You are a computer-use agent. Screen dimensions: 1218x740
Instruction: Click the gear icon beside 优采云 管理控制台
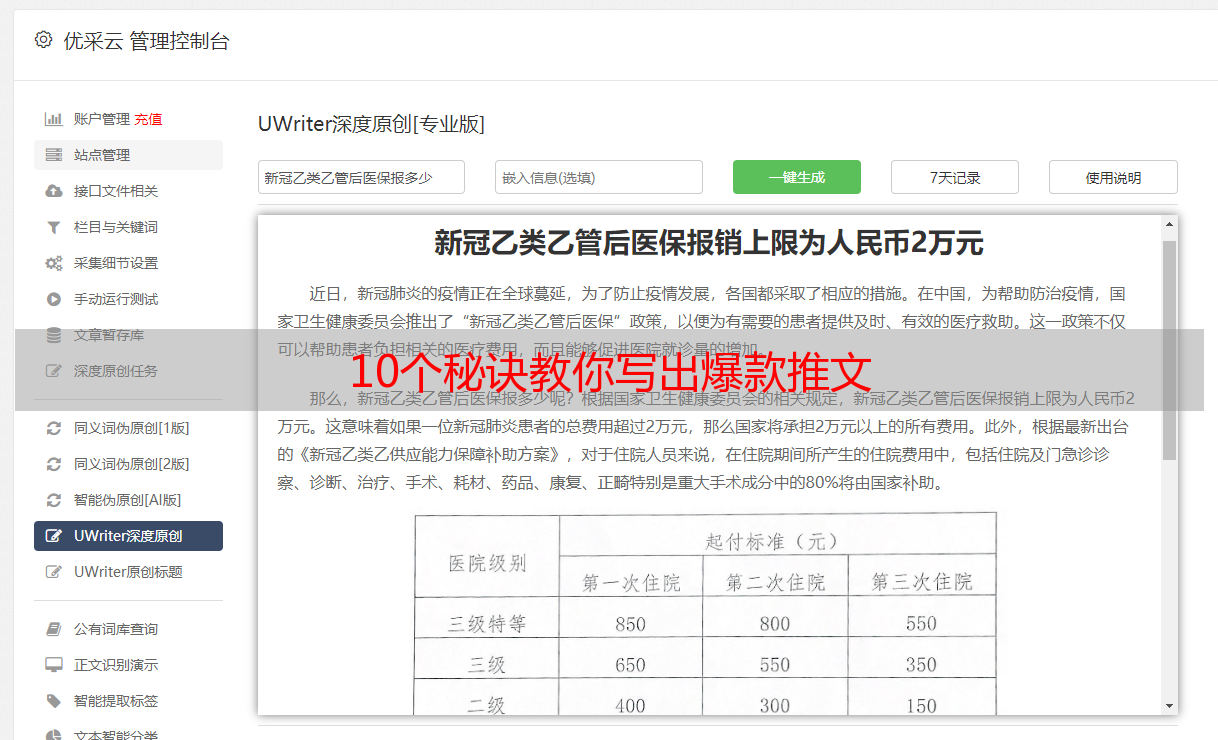[43, 40]
